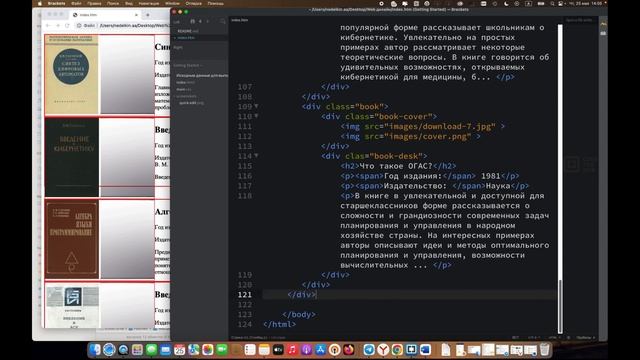Viewport: 640px width, 360px height.
Task: Open Reminders from the Dock
Action: click(250, 349)
